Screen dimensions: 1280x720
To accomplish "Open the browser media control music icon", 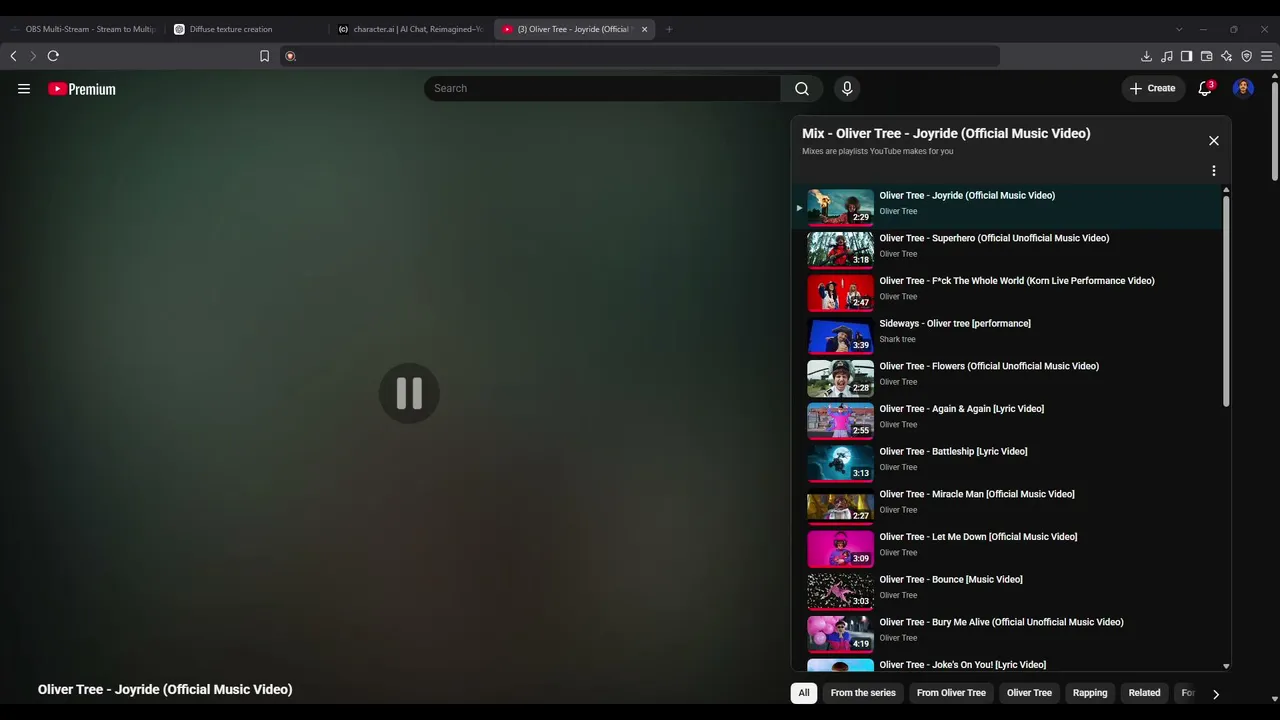I will pos(1167,56).
